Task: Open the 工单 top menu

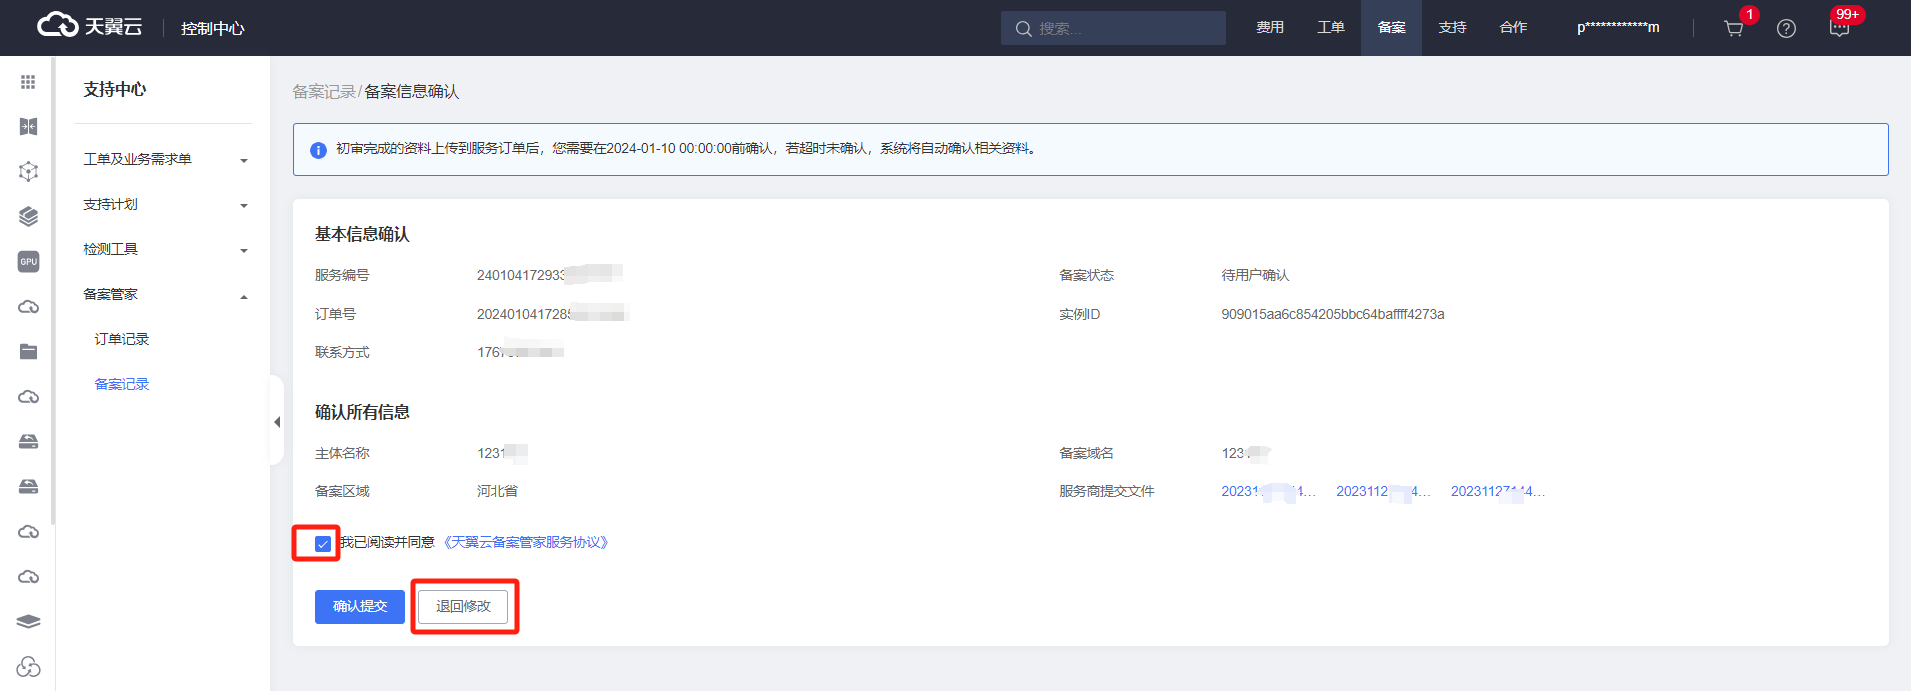Action: tap(1331, 28)
